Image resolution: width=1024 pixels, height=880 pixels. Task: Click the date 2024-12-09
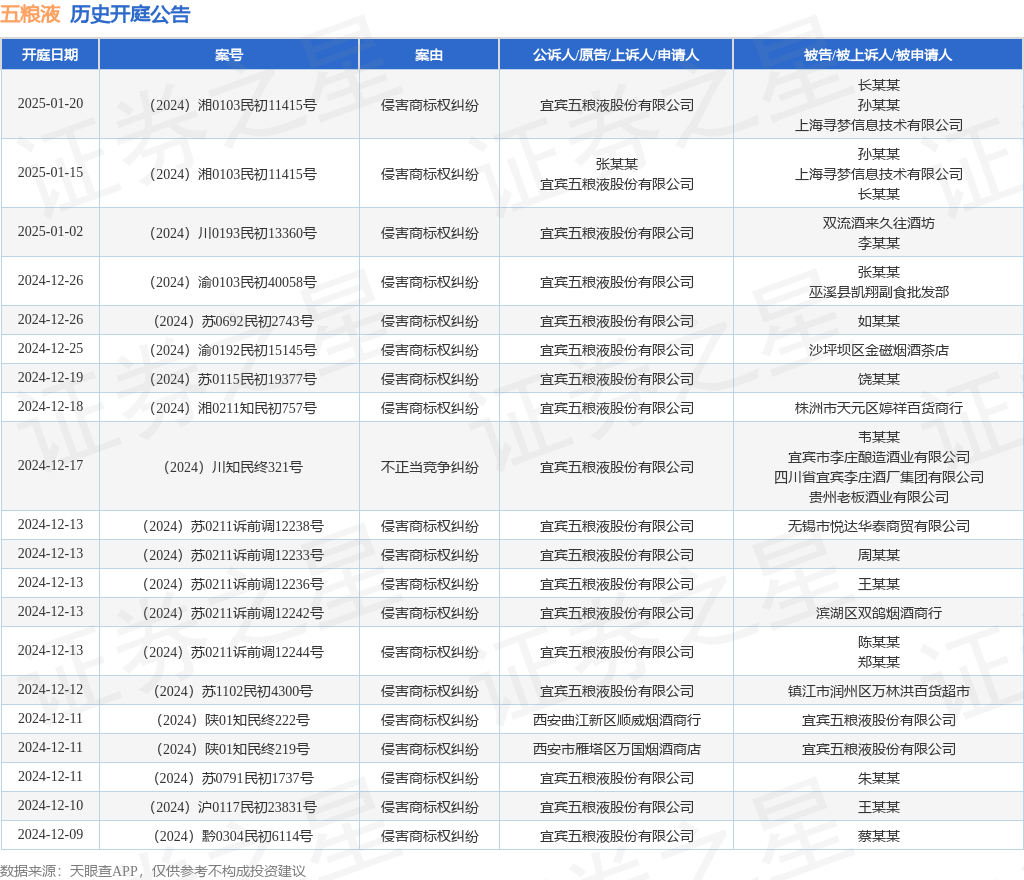pyautogui.click(x=50, y=834)
